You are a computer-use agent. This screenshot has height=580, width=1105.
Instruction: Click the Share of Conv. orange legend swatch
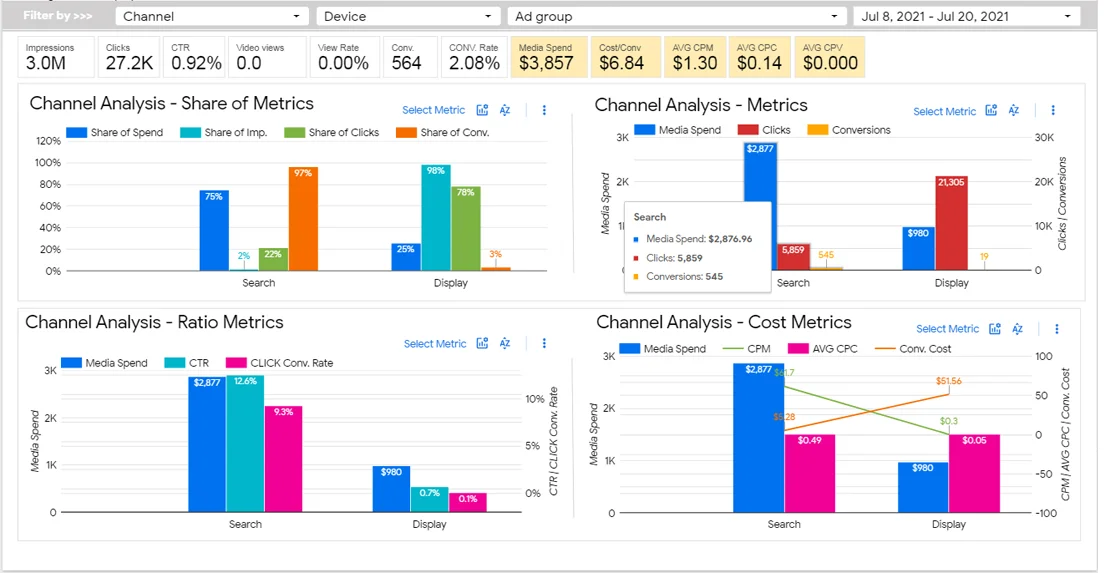(x=406, y=133)
